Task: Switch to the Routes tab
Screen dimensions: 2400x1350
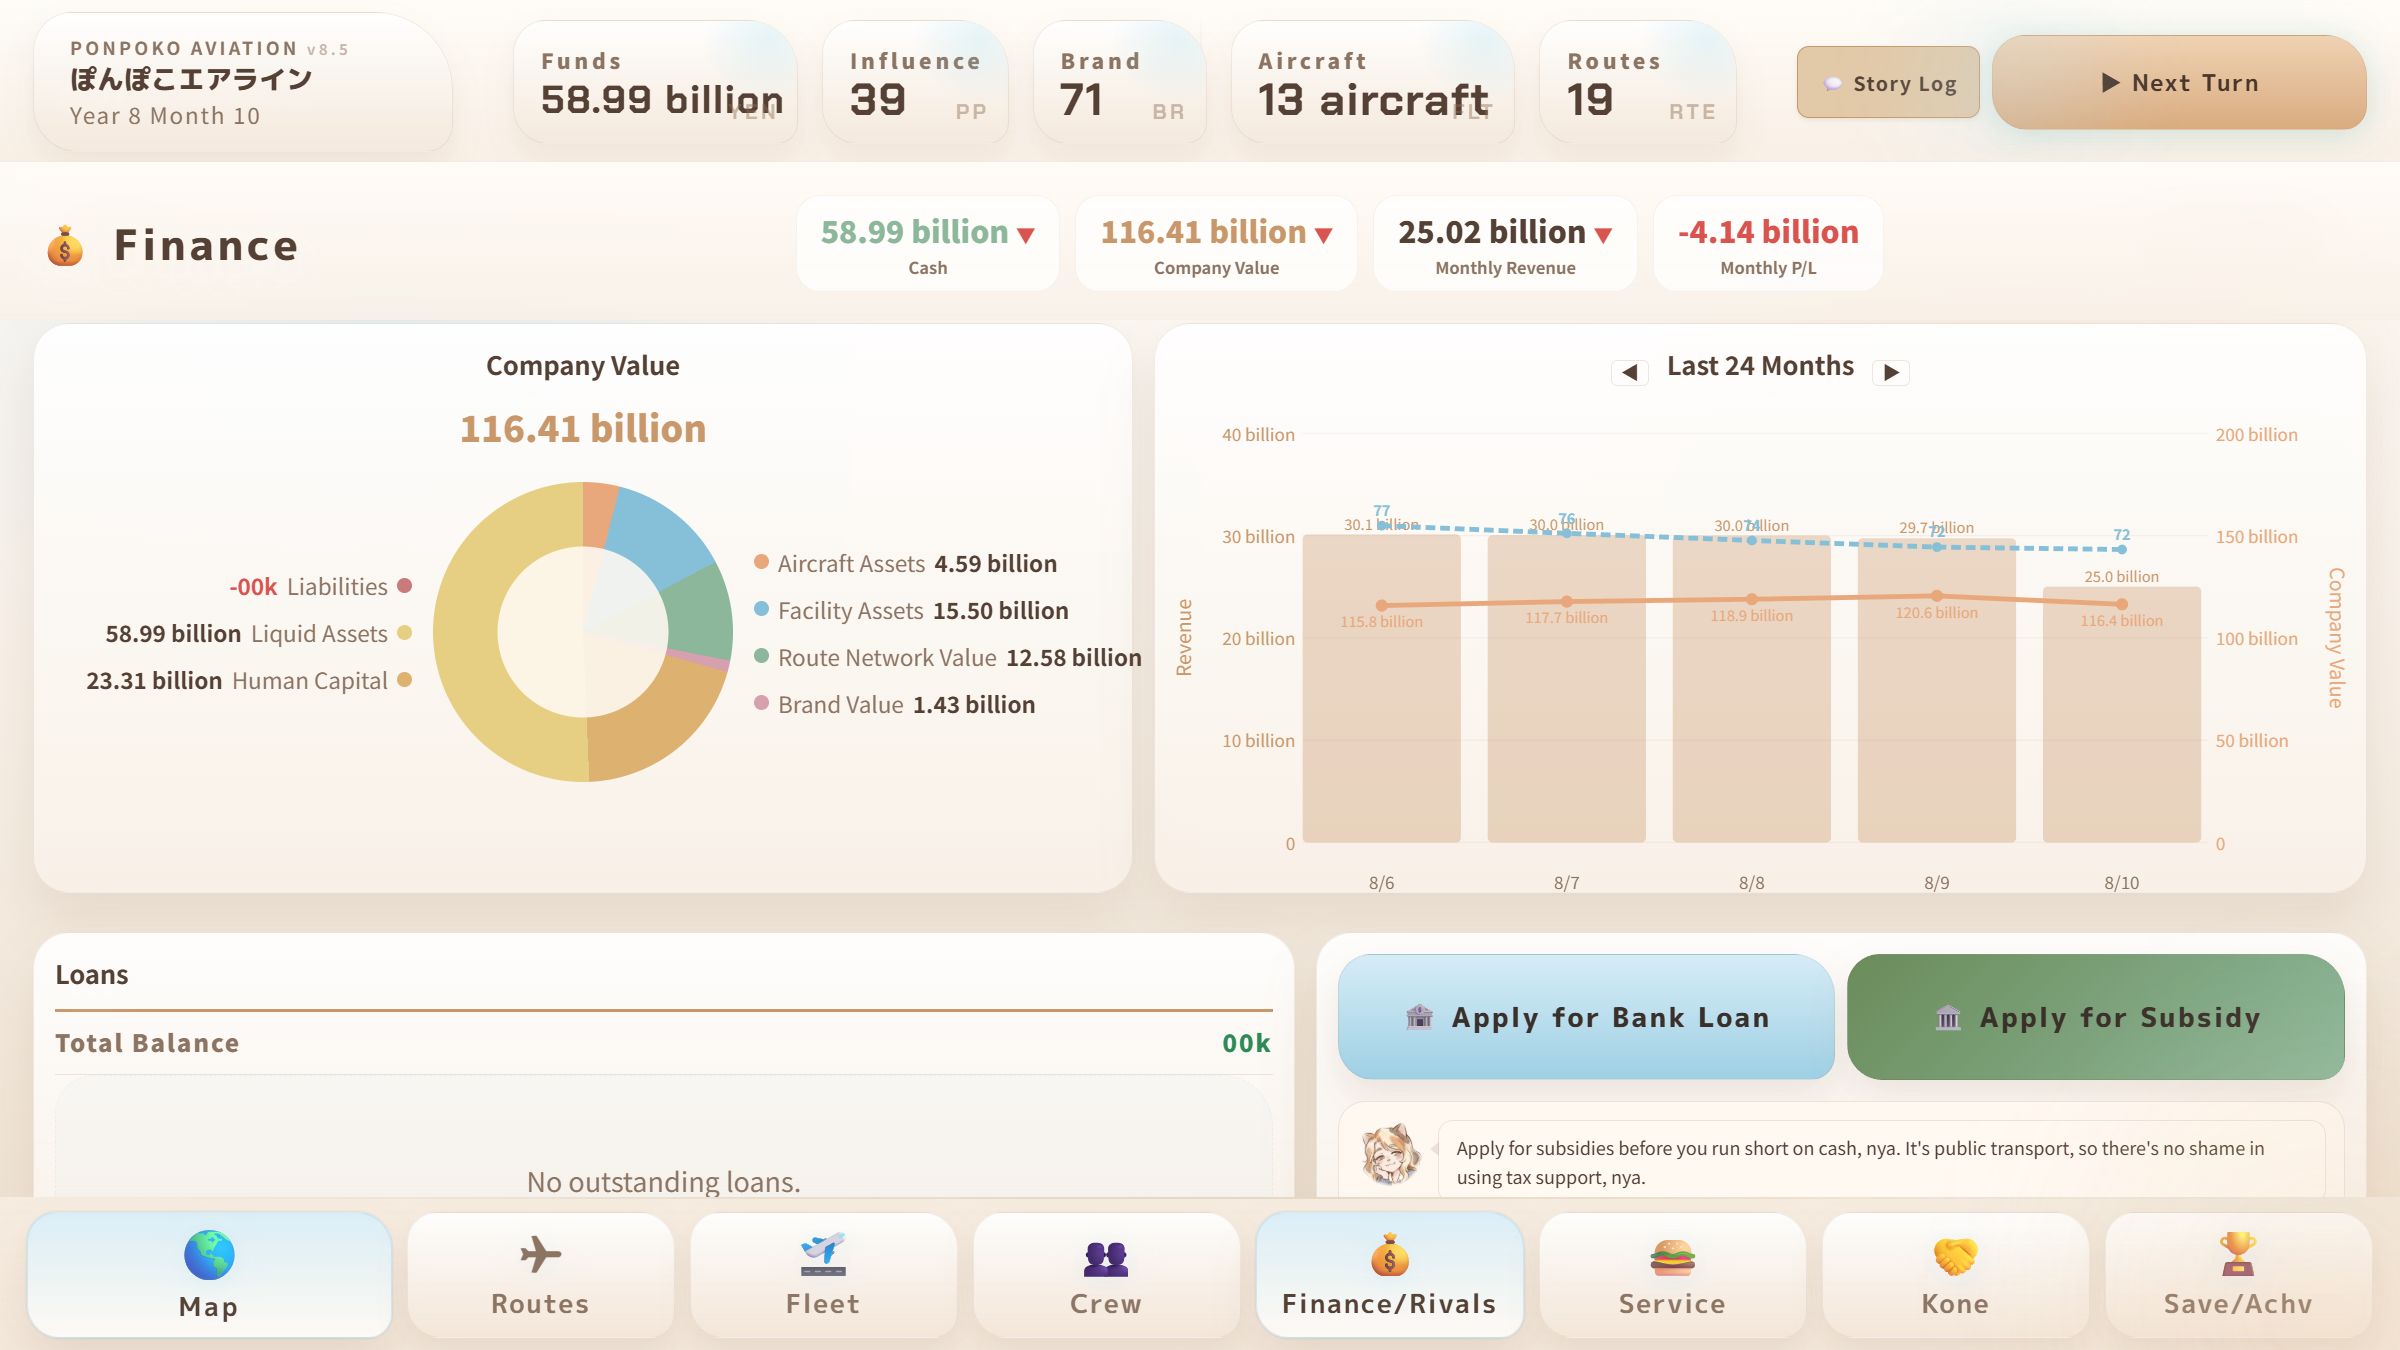Action: coord(540,1275)
